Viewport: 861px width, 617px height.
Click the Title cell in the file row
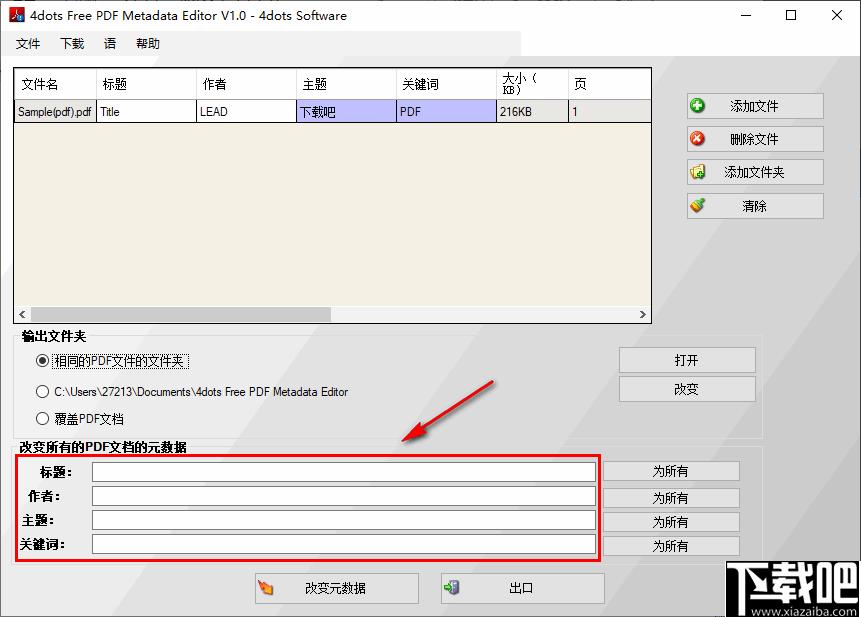coord(146,111)
